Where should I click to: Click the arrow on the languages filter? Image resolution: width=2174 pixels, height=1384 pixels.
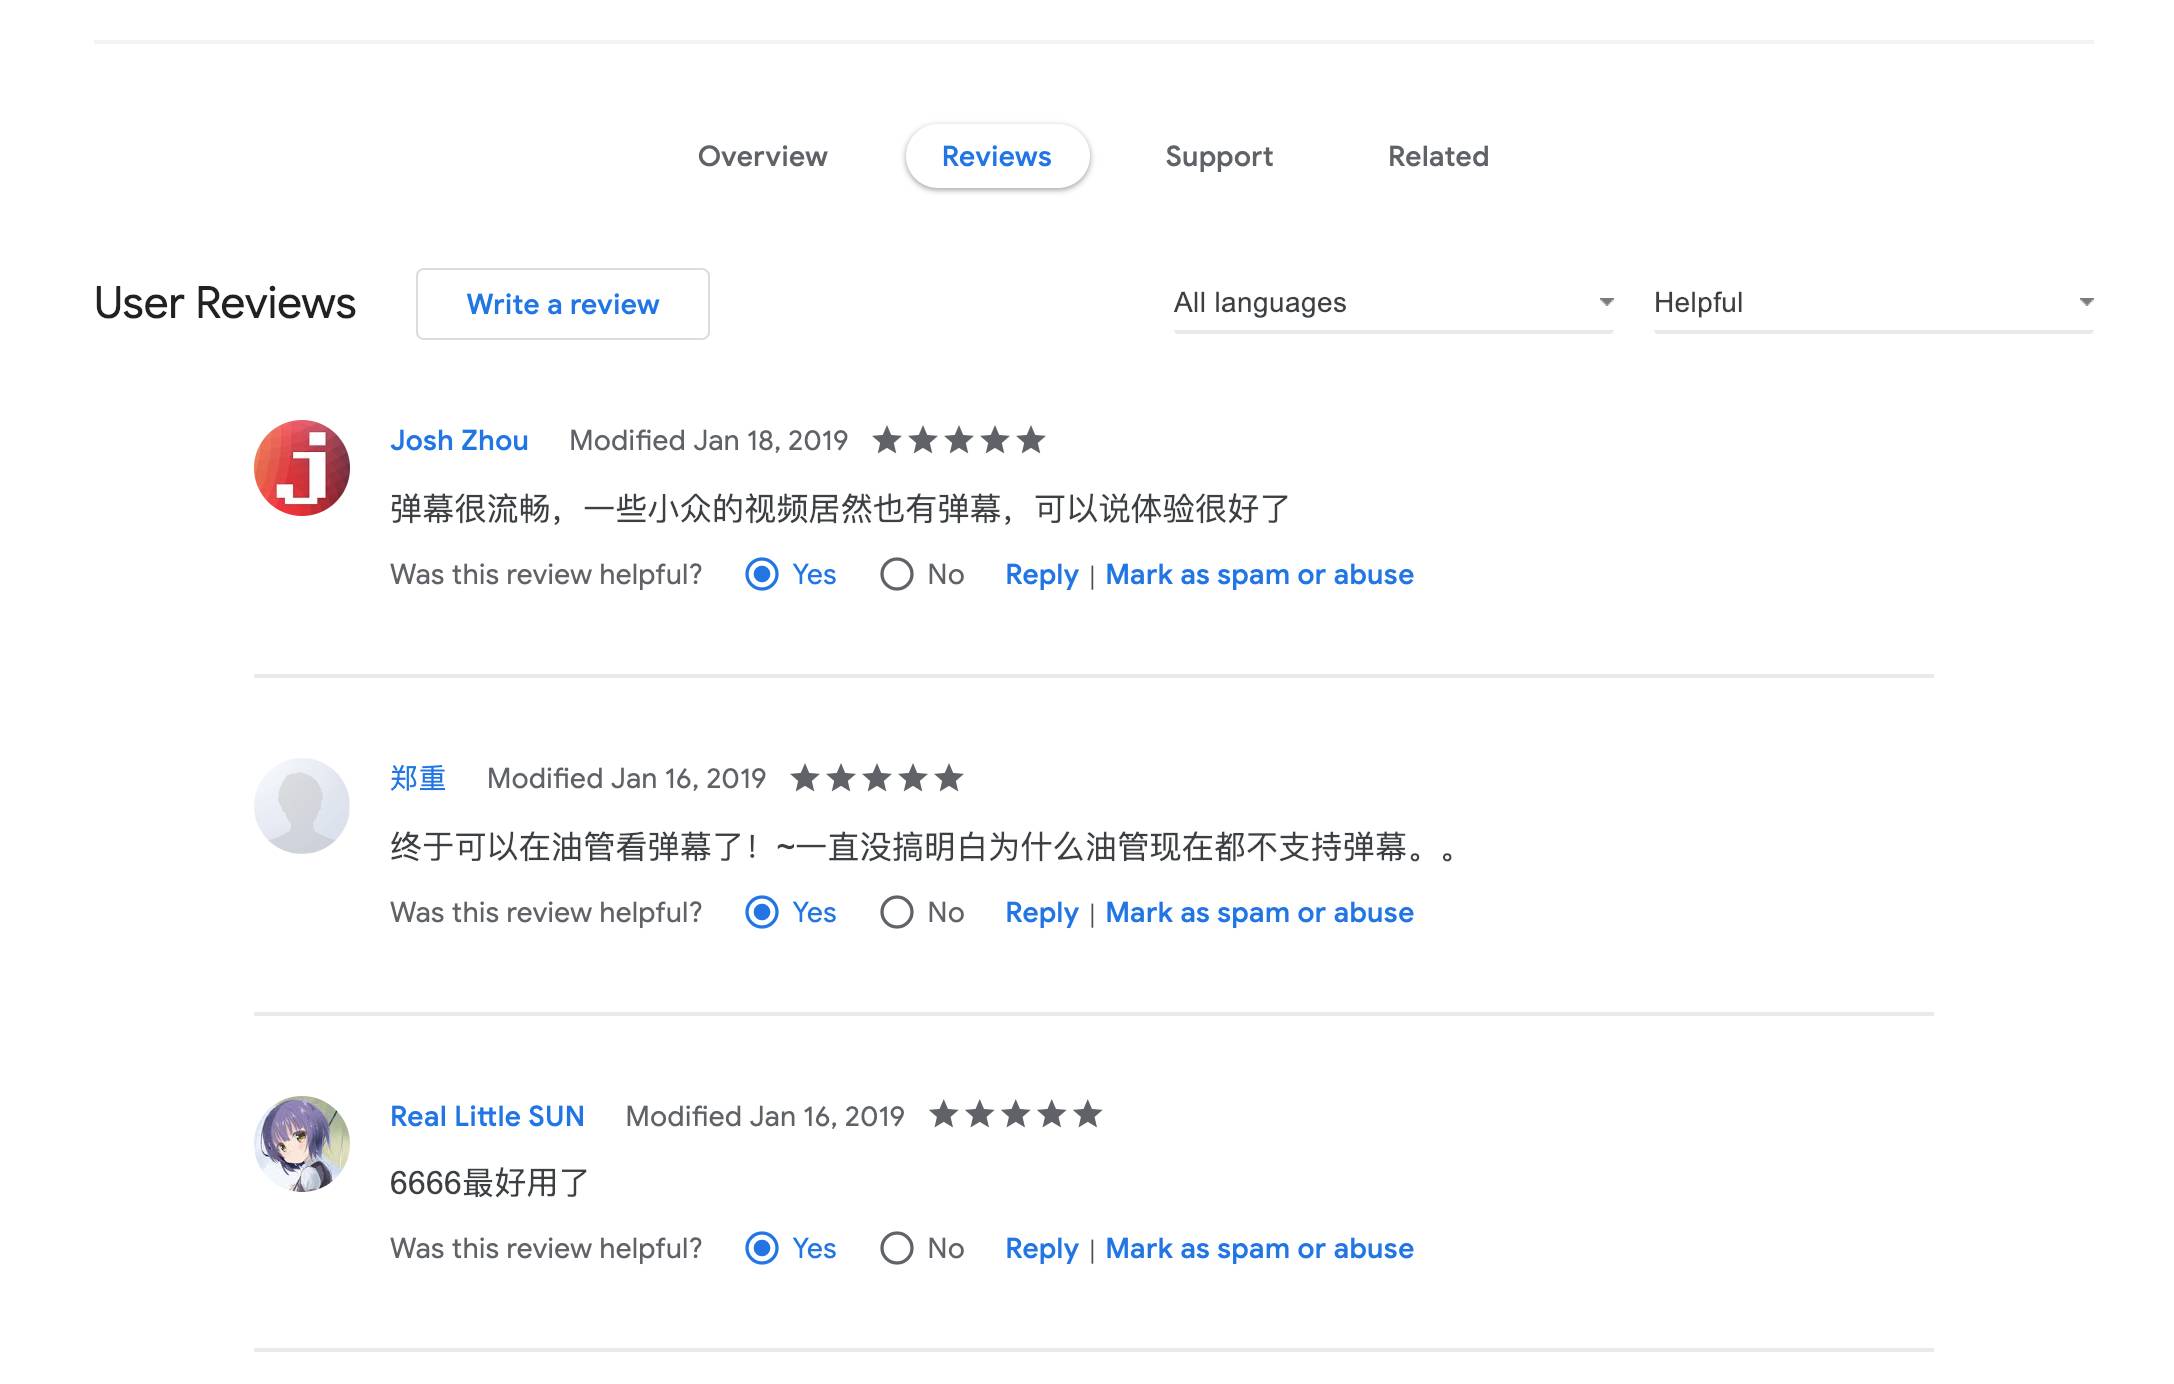click(1606, 302)
